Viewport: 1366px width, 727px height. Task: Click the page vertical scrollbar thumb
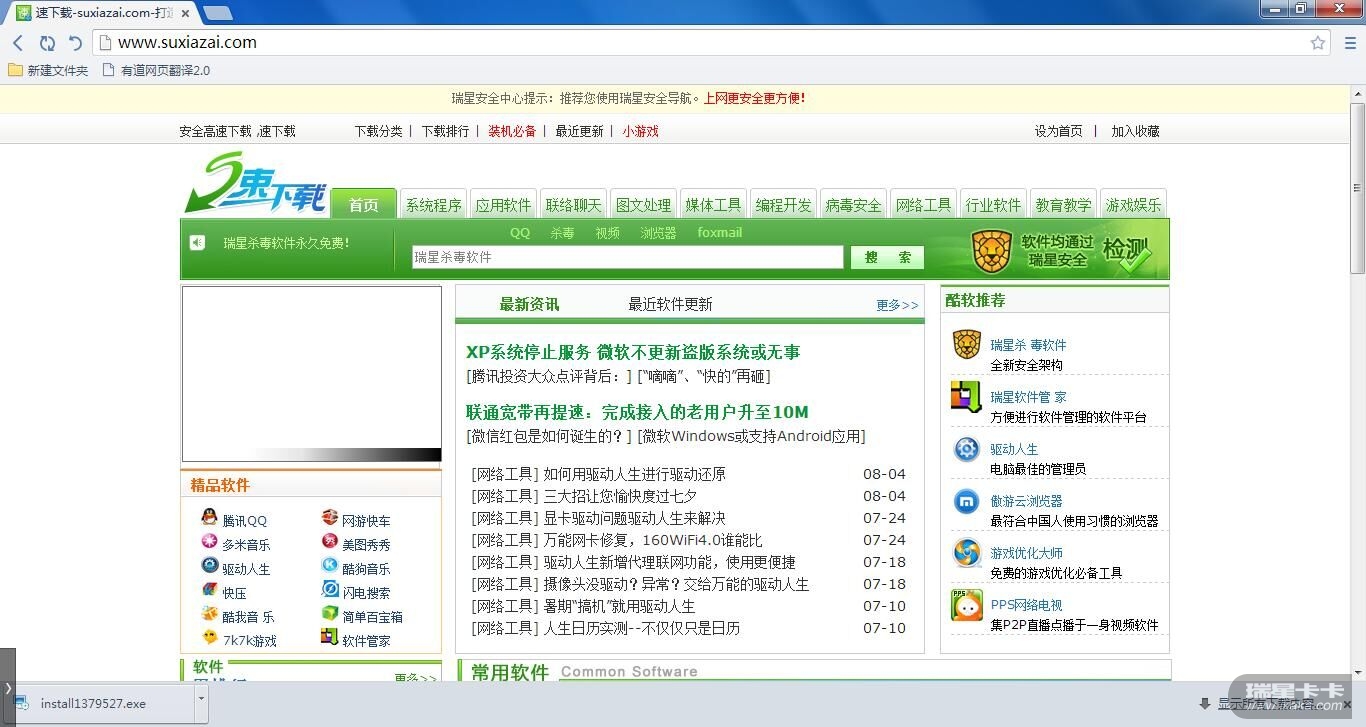click(x=1357, y=185)
